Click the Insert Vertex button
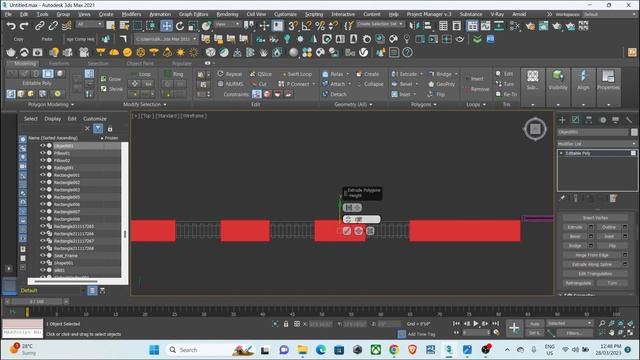 tap(595, 218)
